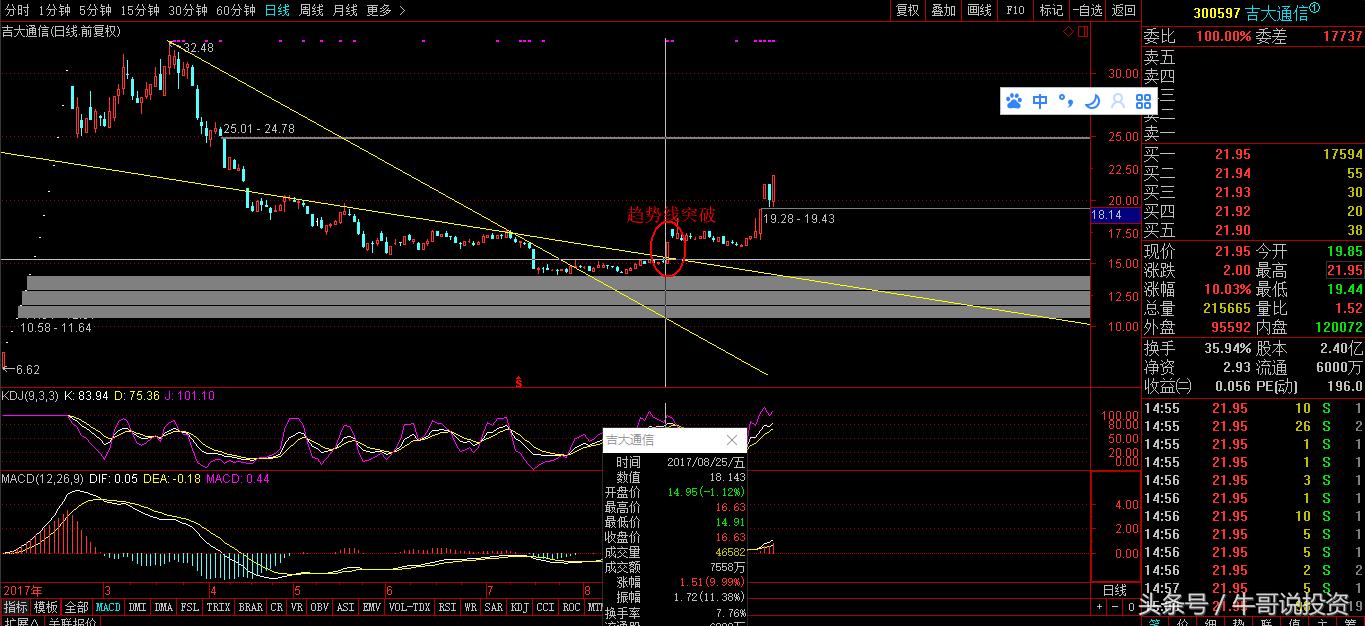Switch to the 周线 weekly chart
The height and width of the screenshot is (626, 1365).
pos(311,10)
